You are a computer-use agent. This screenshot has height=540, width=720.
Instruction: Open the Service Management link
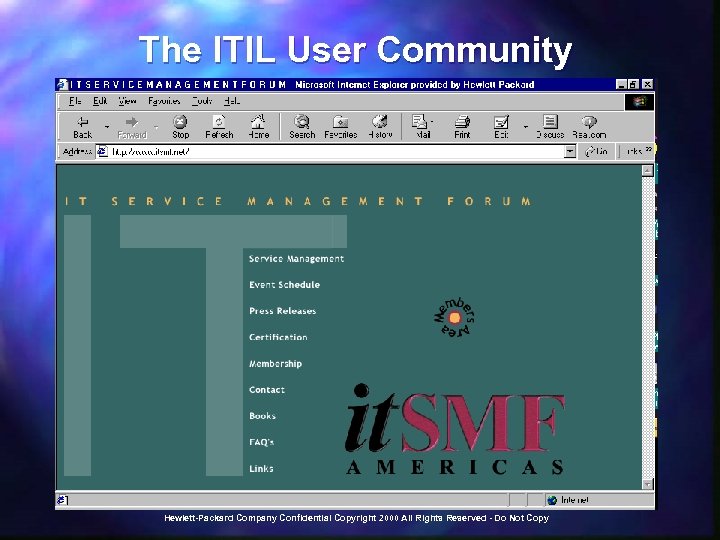coord(296,259)
